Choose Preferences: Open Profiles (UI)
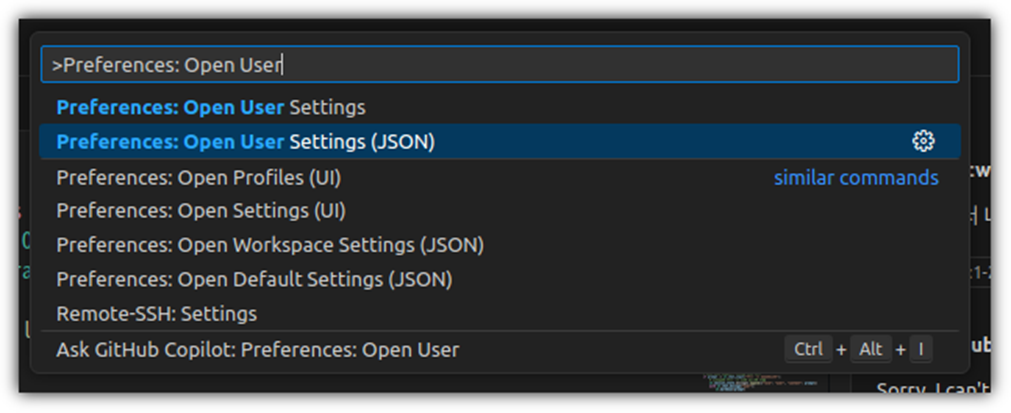The image size is (1011, 413). click(x=199, y=178)
